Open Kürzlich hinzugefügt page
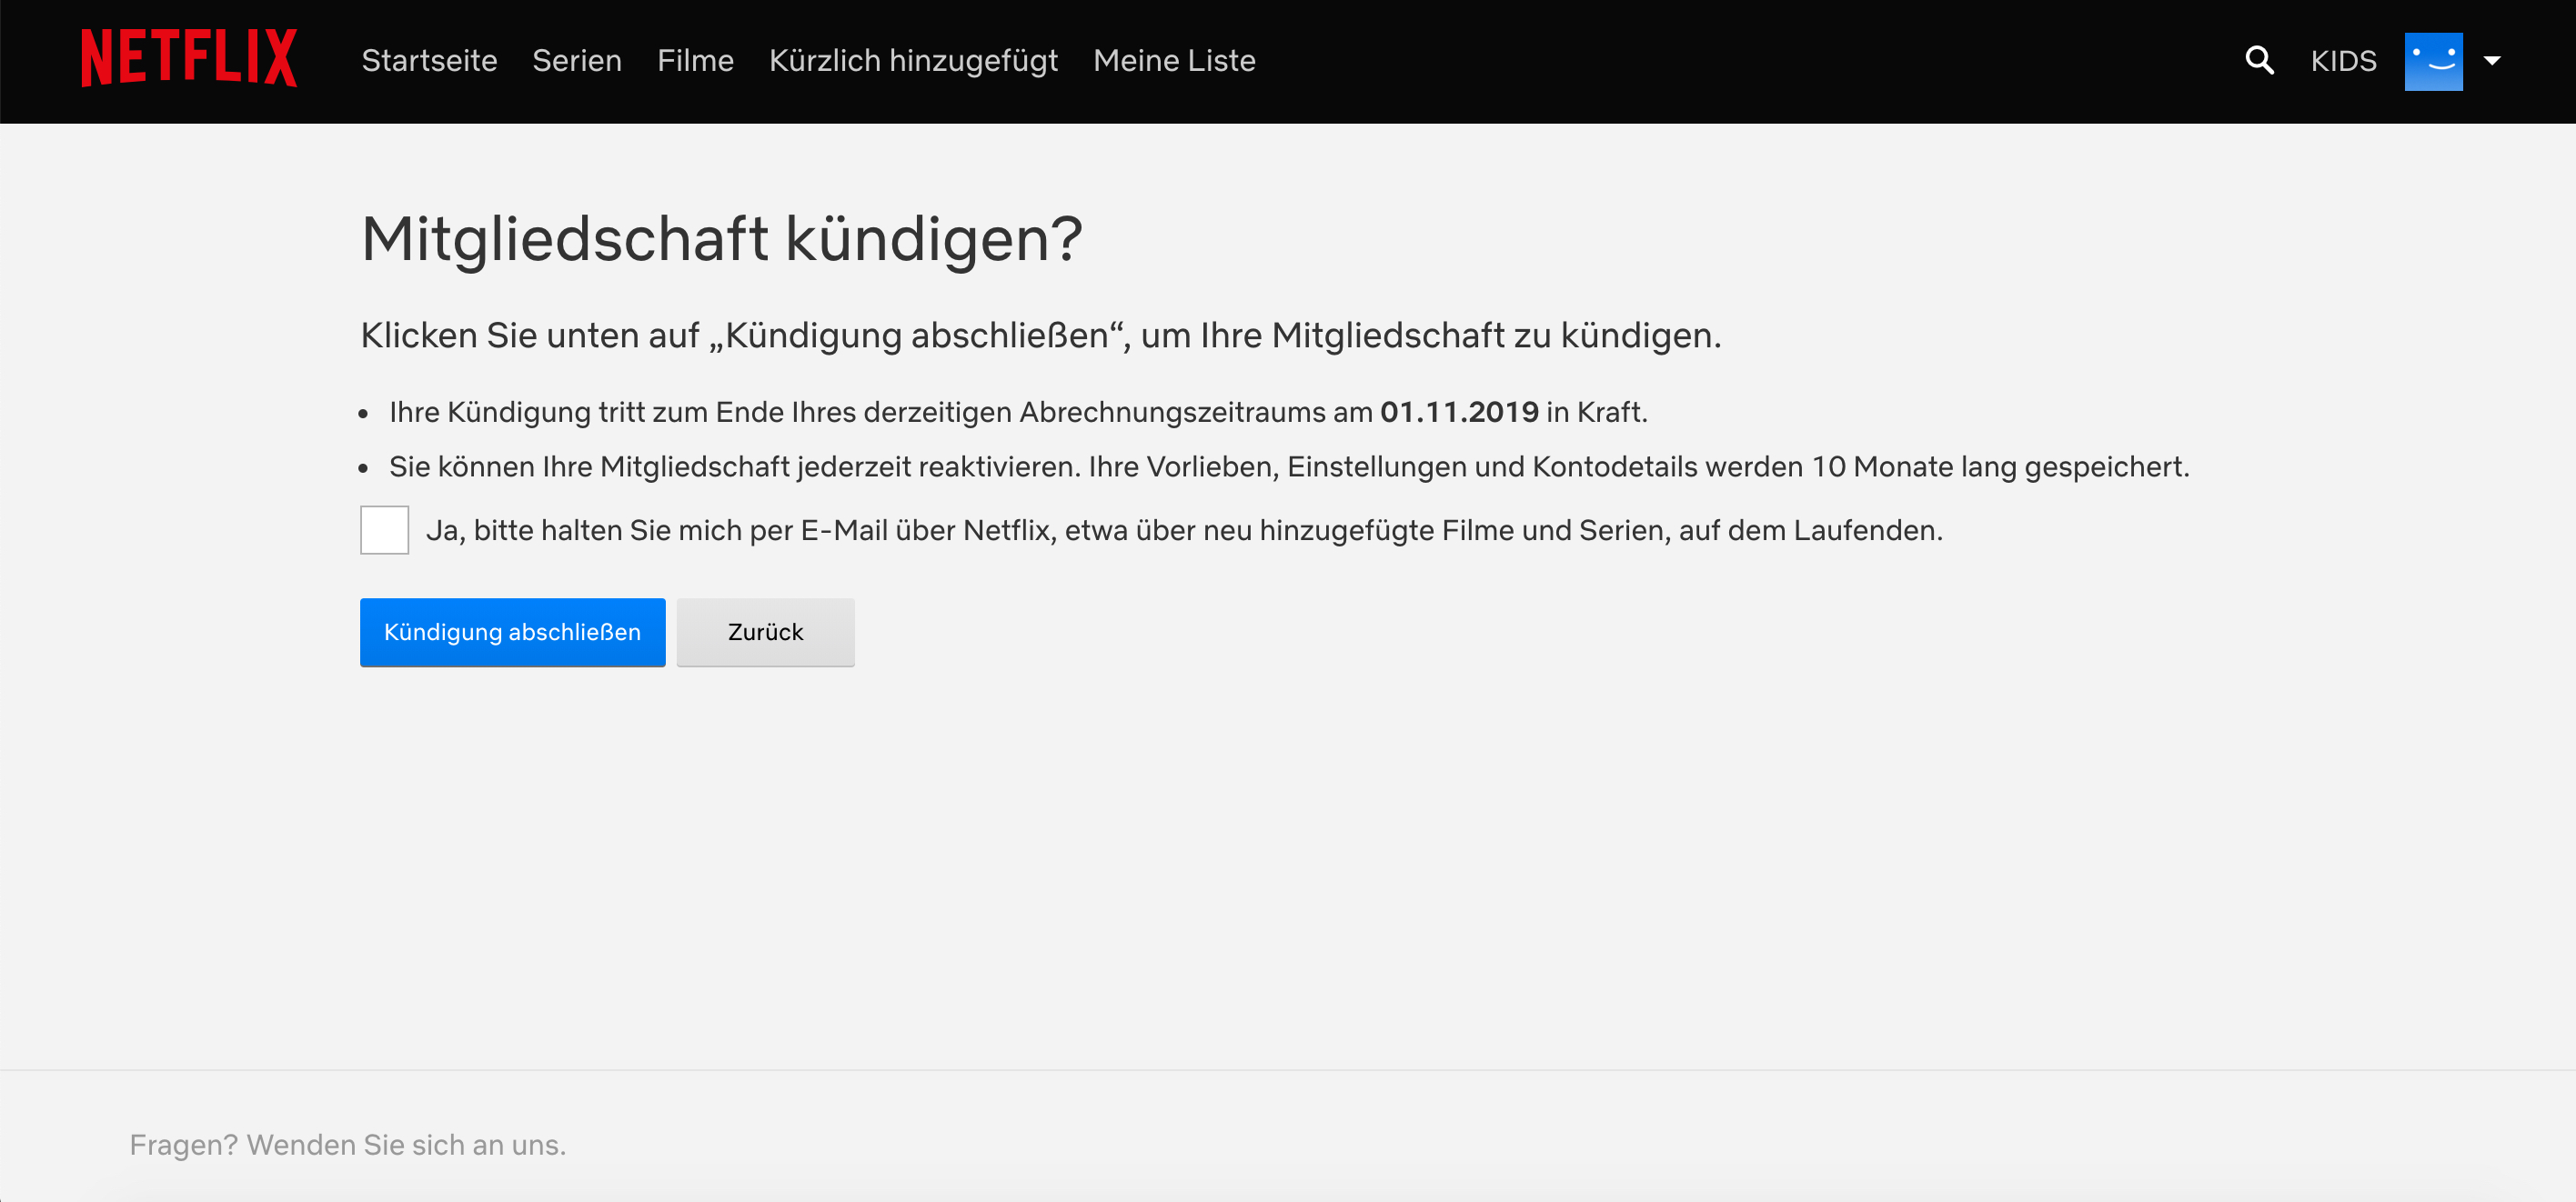2576x1202 pixels. tap(912, 61)
